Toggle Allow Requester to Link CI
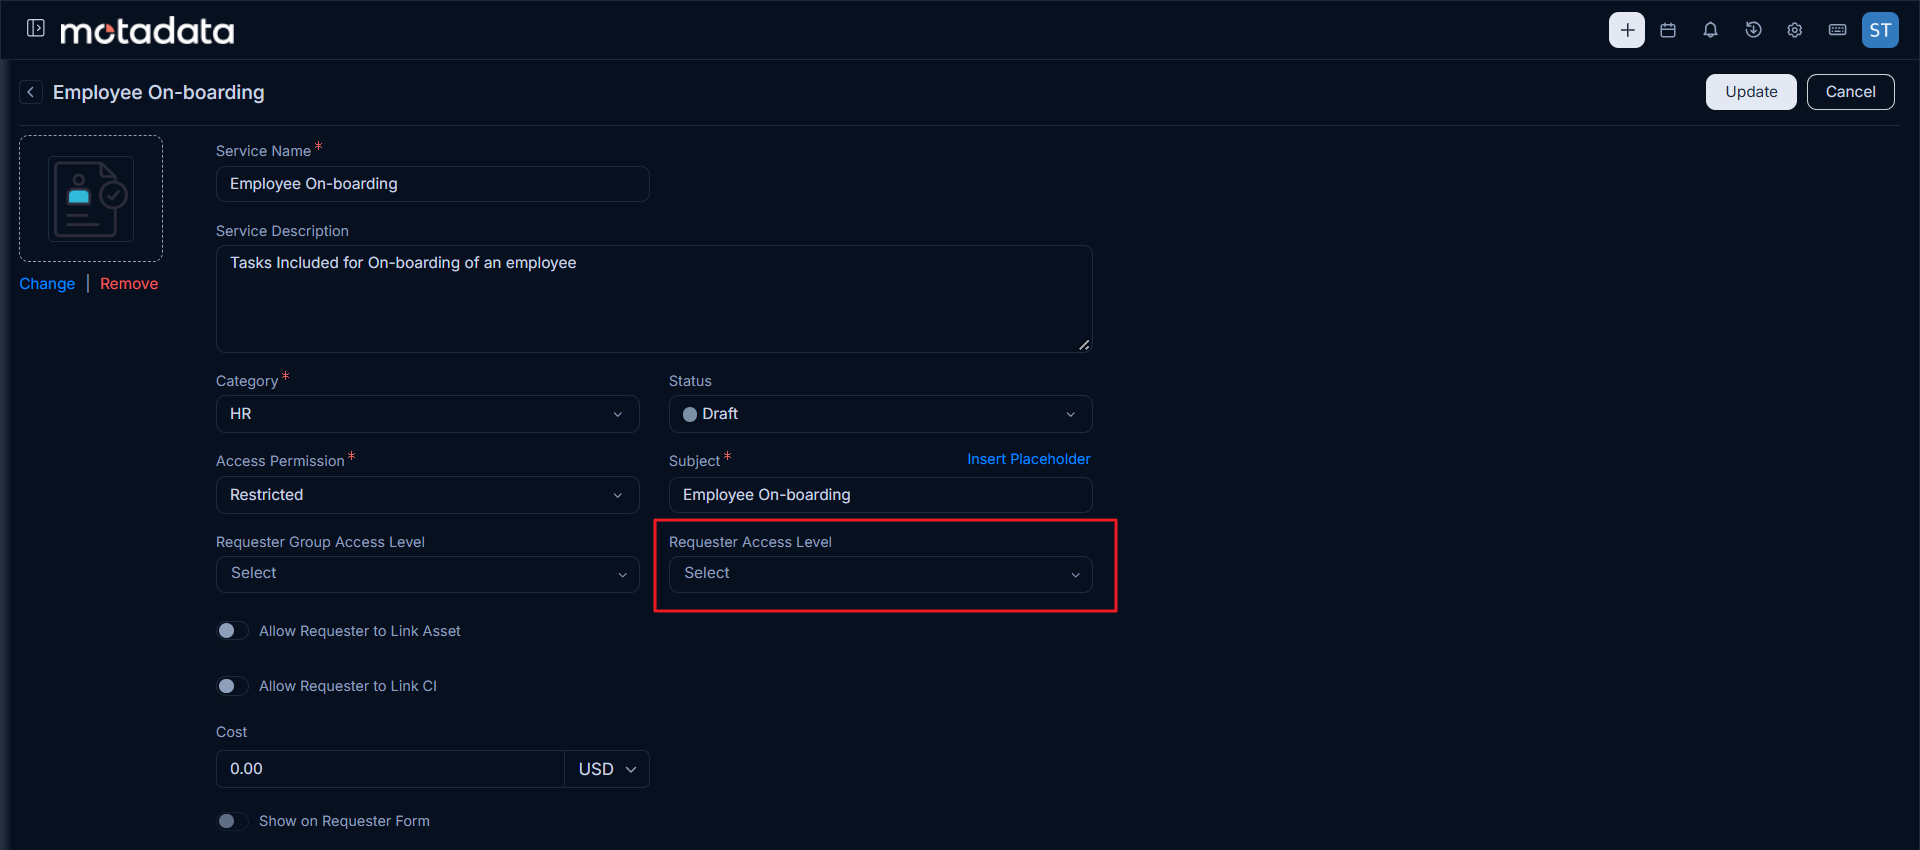Viewport: 1920px width, 850px height. [x=232, y=686]
